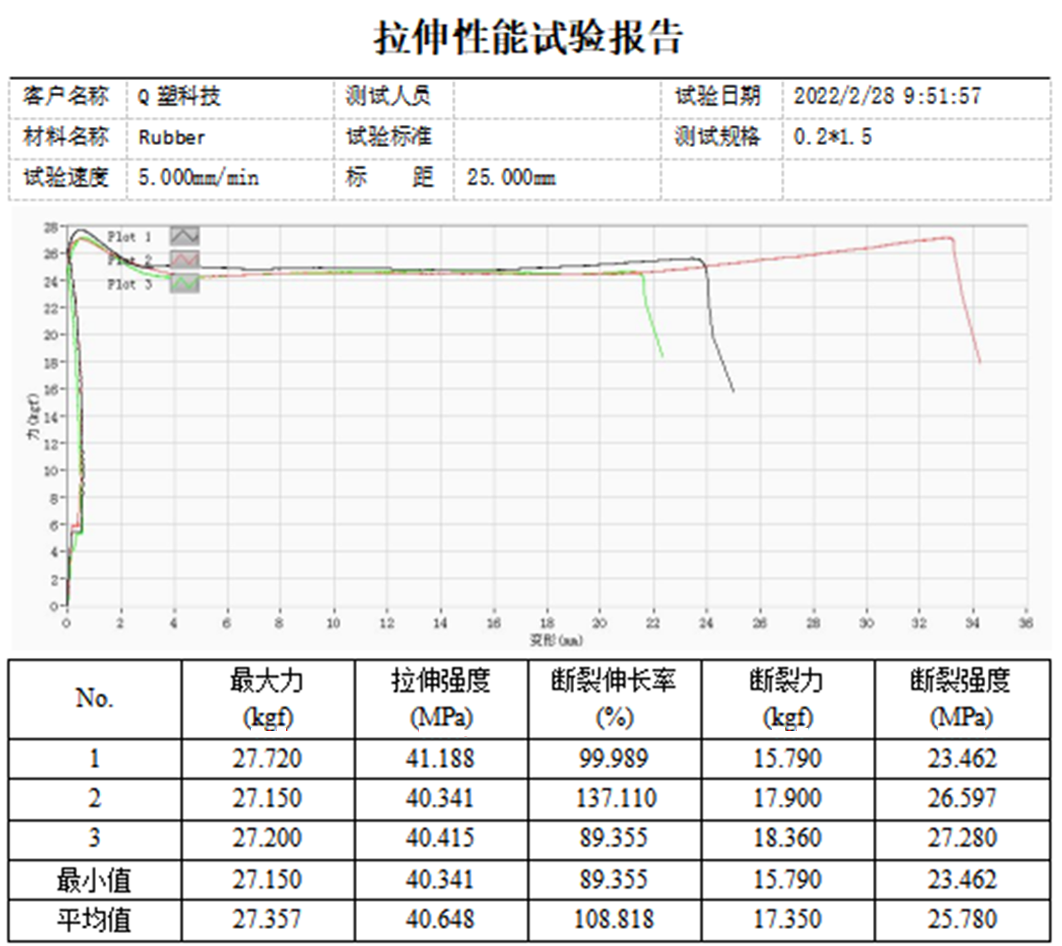The width and height of the screenshot is (1062, 946).
Task: Select the 拉伸强度 cell 41.188 in row 1
Action: coord(441,759)
